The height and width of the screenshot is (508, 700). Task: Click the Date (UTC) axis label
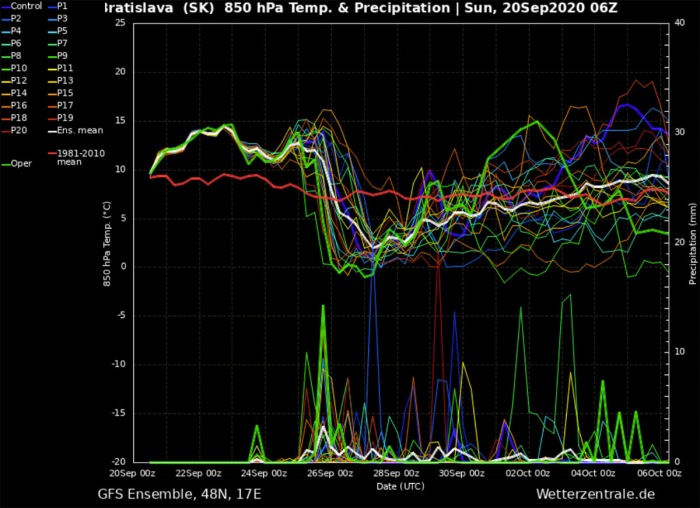[400, 487]
